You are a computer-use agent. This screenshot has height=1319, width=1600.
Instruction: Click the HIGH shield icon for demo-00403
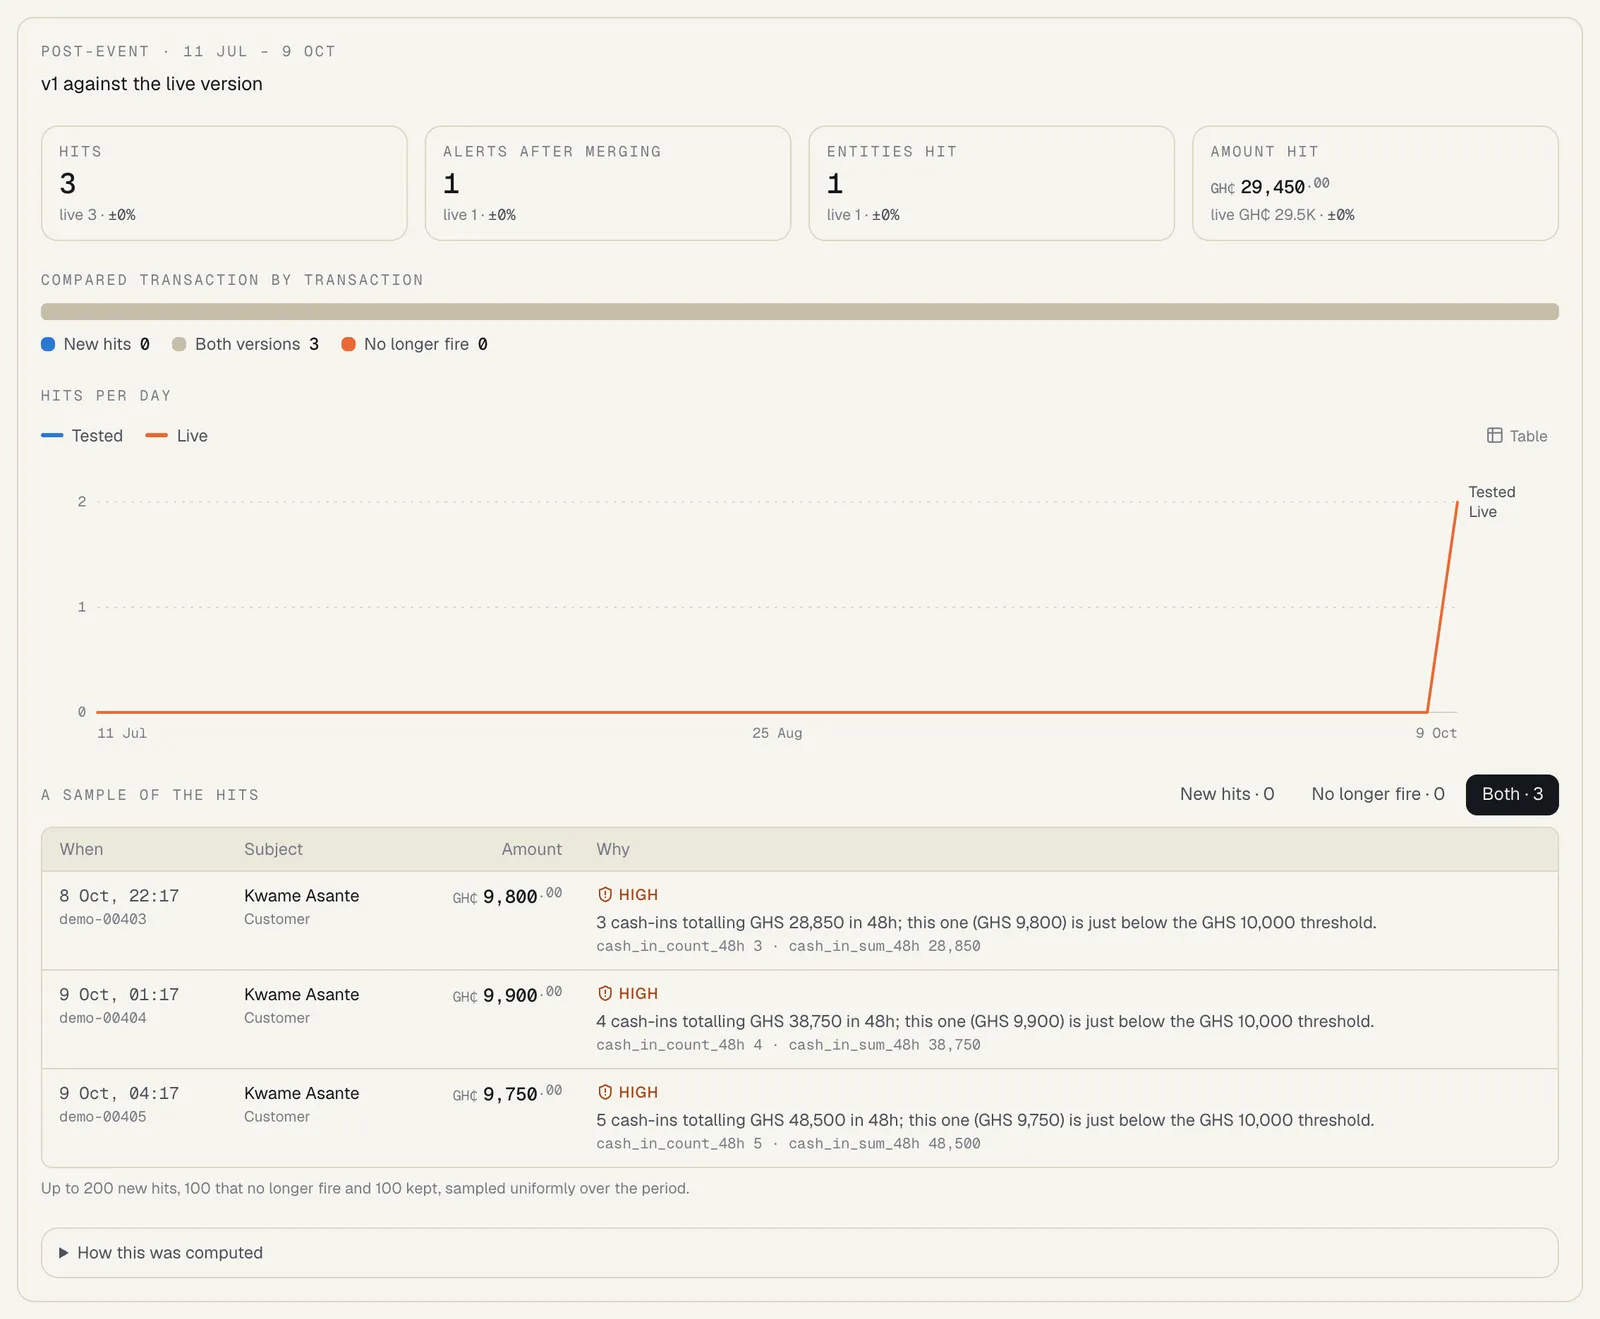coord(605,895)
